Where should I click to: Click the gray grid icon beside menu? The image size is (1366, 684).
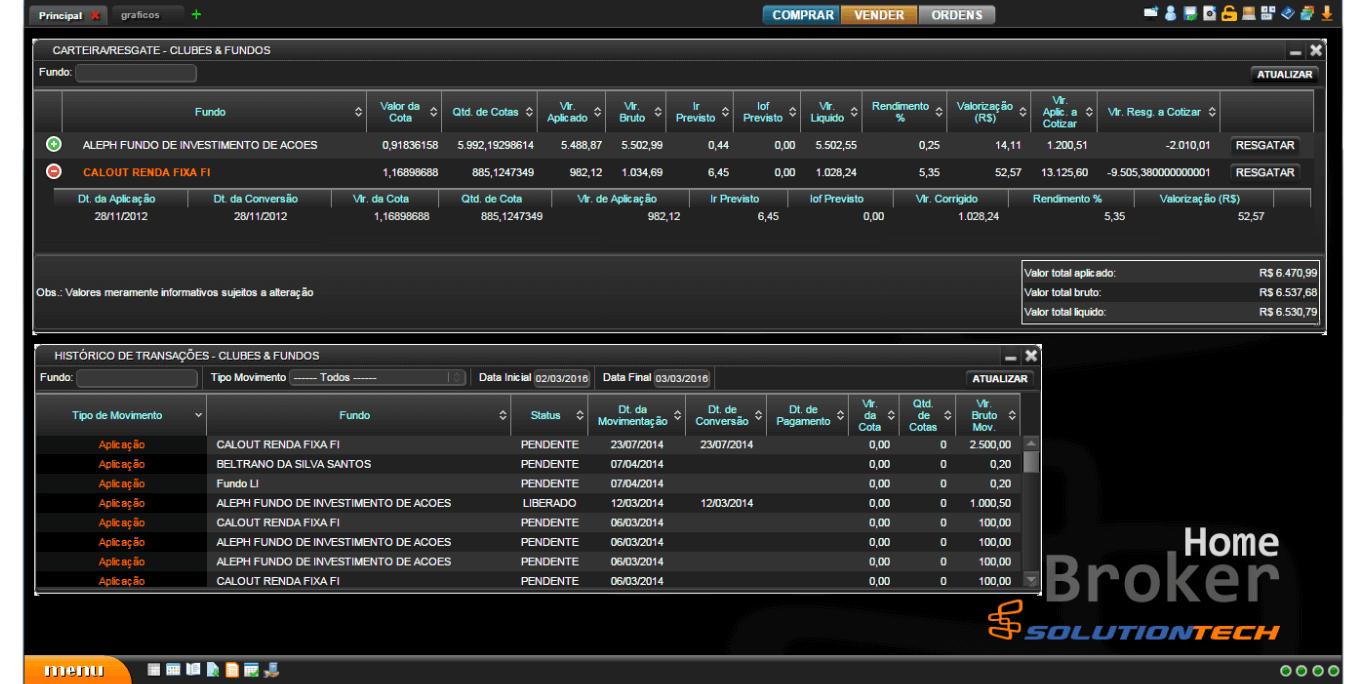(154, 670)
